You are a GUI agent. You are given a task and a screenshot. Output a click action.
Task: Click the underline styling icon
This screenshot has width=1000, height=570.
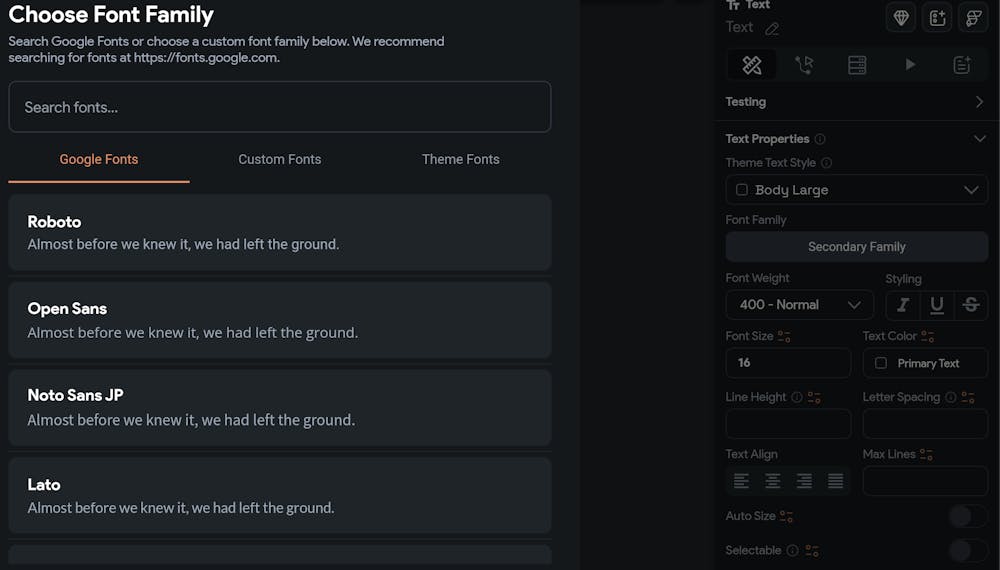937,305
